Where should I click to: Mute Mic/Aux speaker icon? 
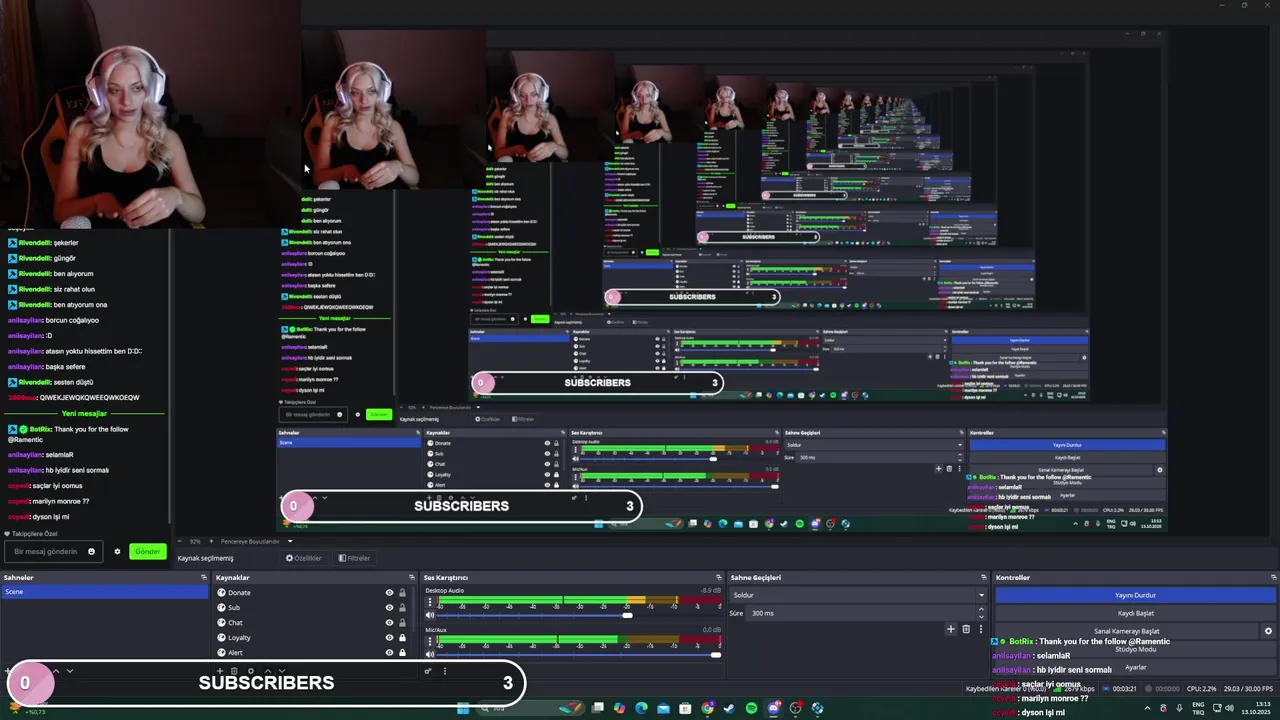(x=430, y=654)
